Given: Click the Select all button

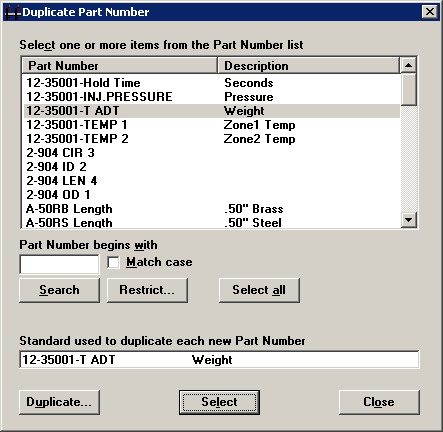Looking at the screenshot, I should click(x=259, y=290).
